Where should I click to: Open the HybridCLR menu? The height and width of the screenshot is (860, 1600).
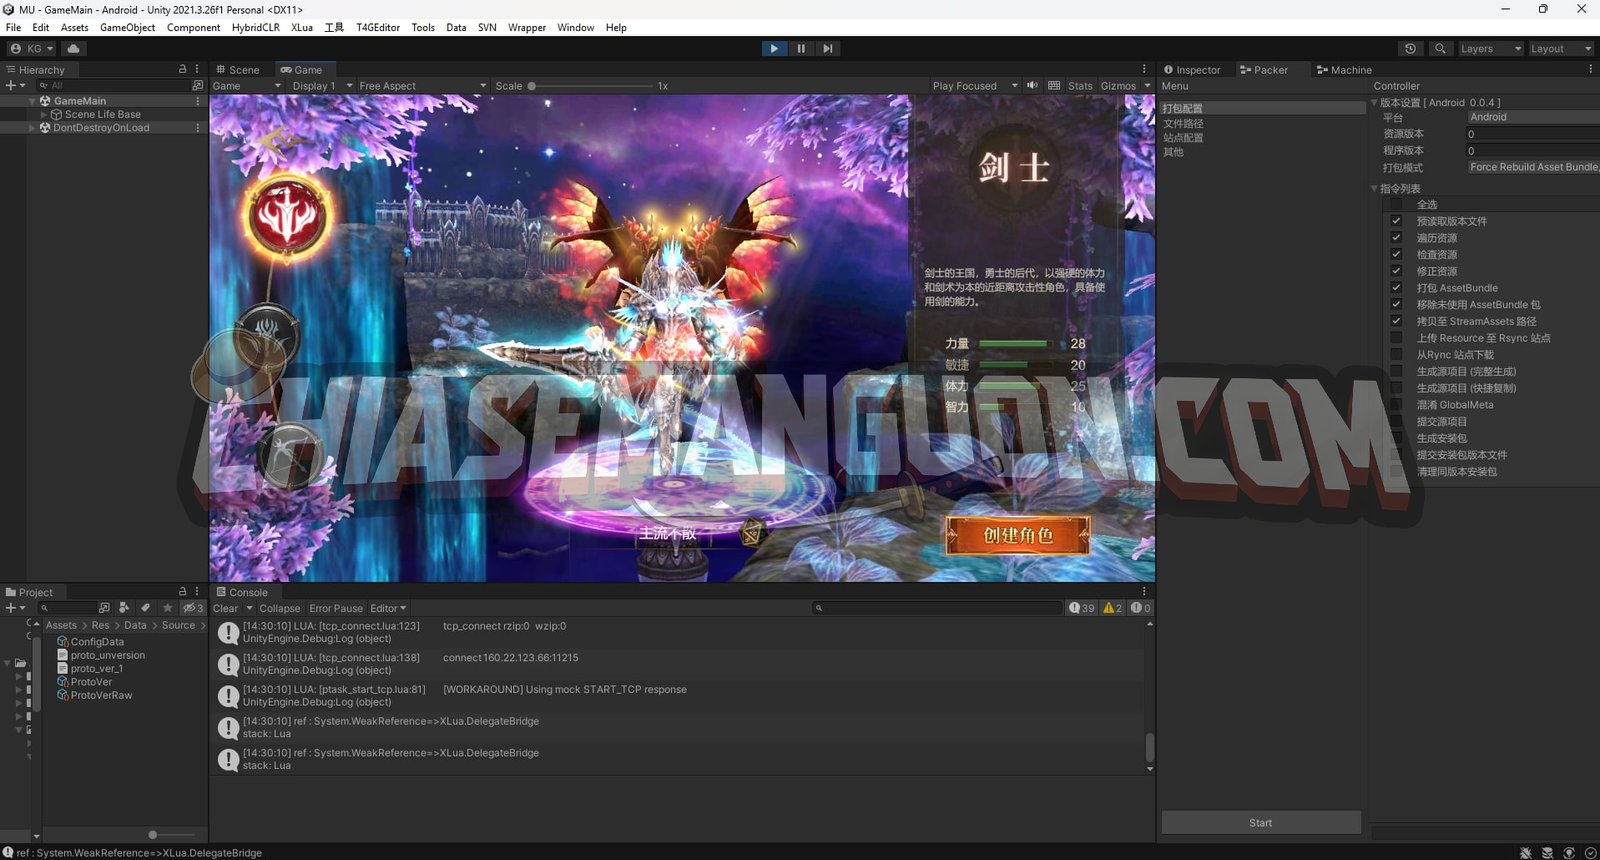click(255, 27)
